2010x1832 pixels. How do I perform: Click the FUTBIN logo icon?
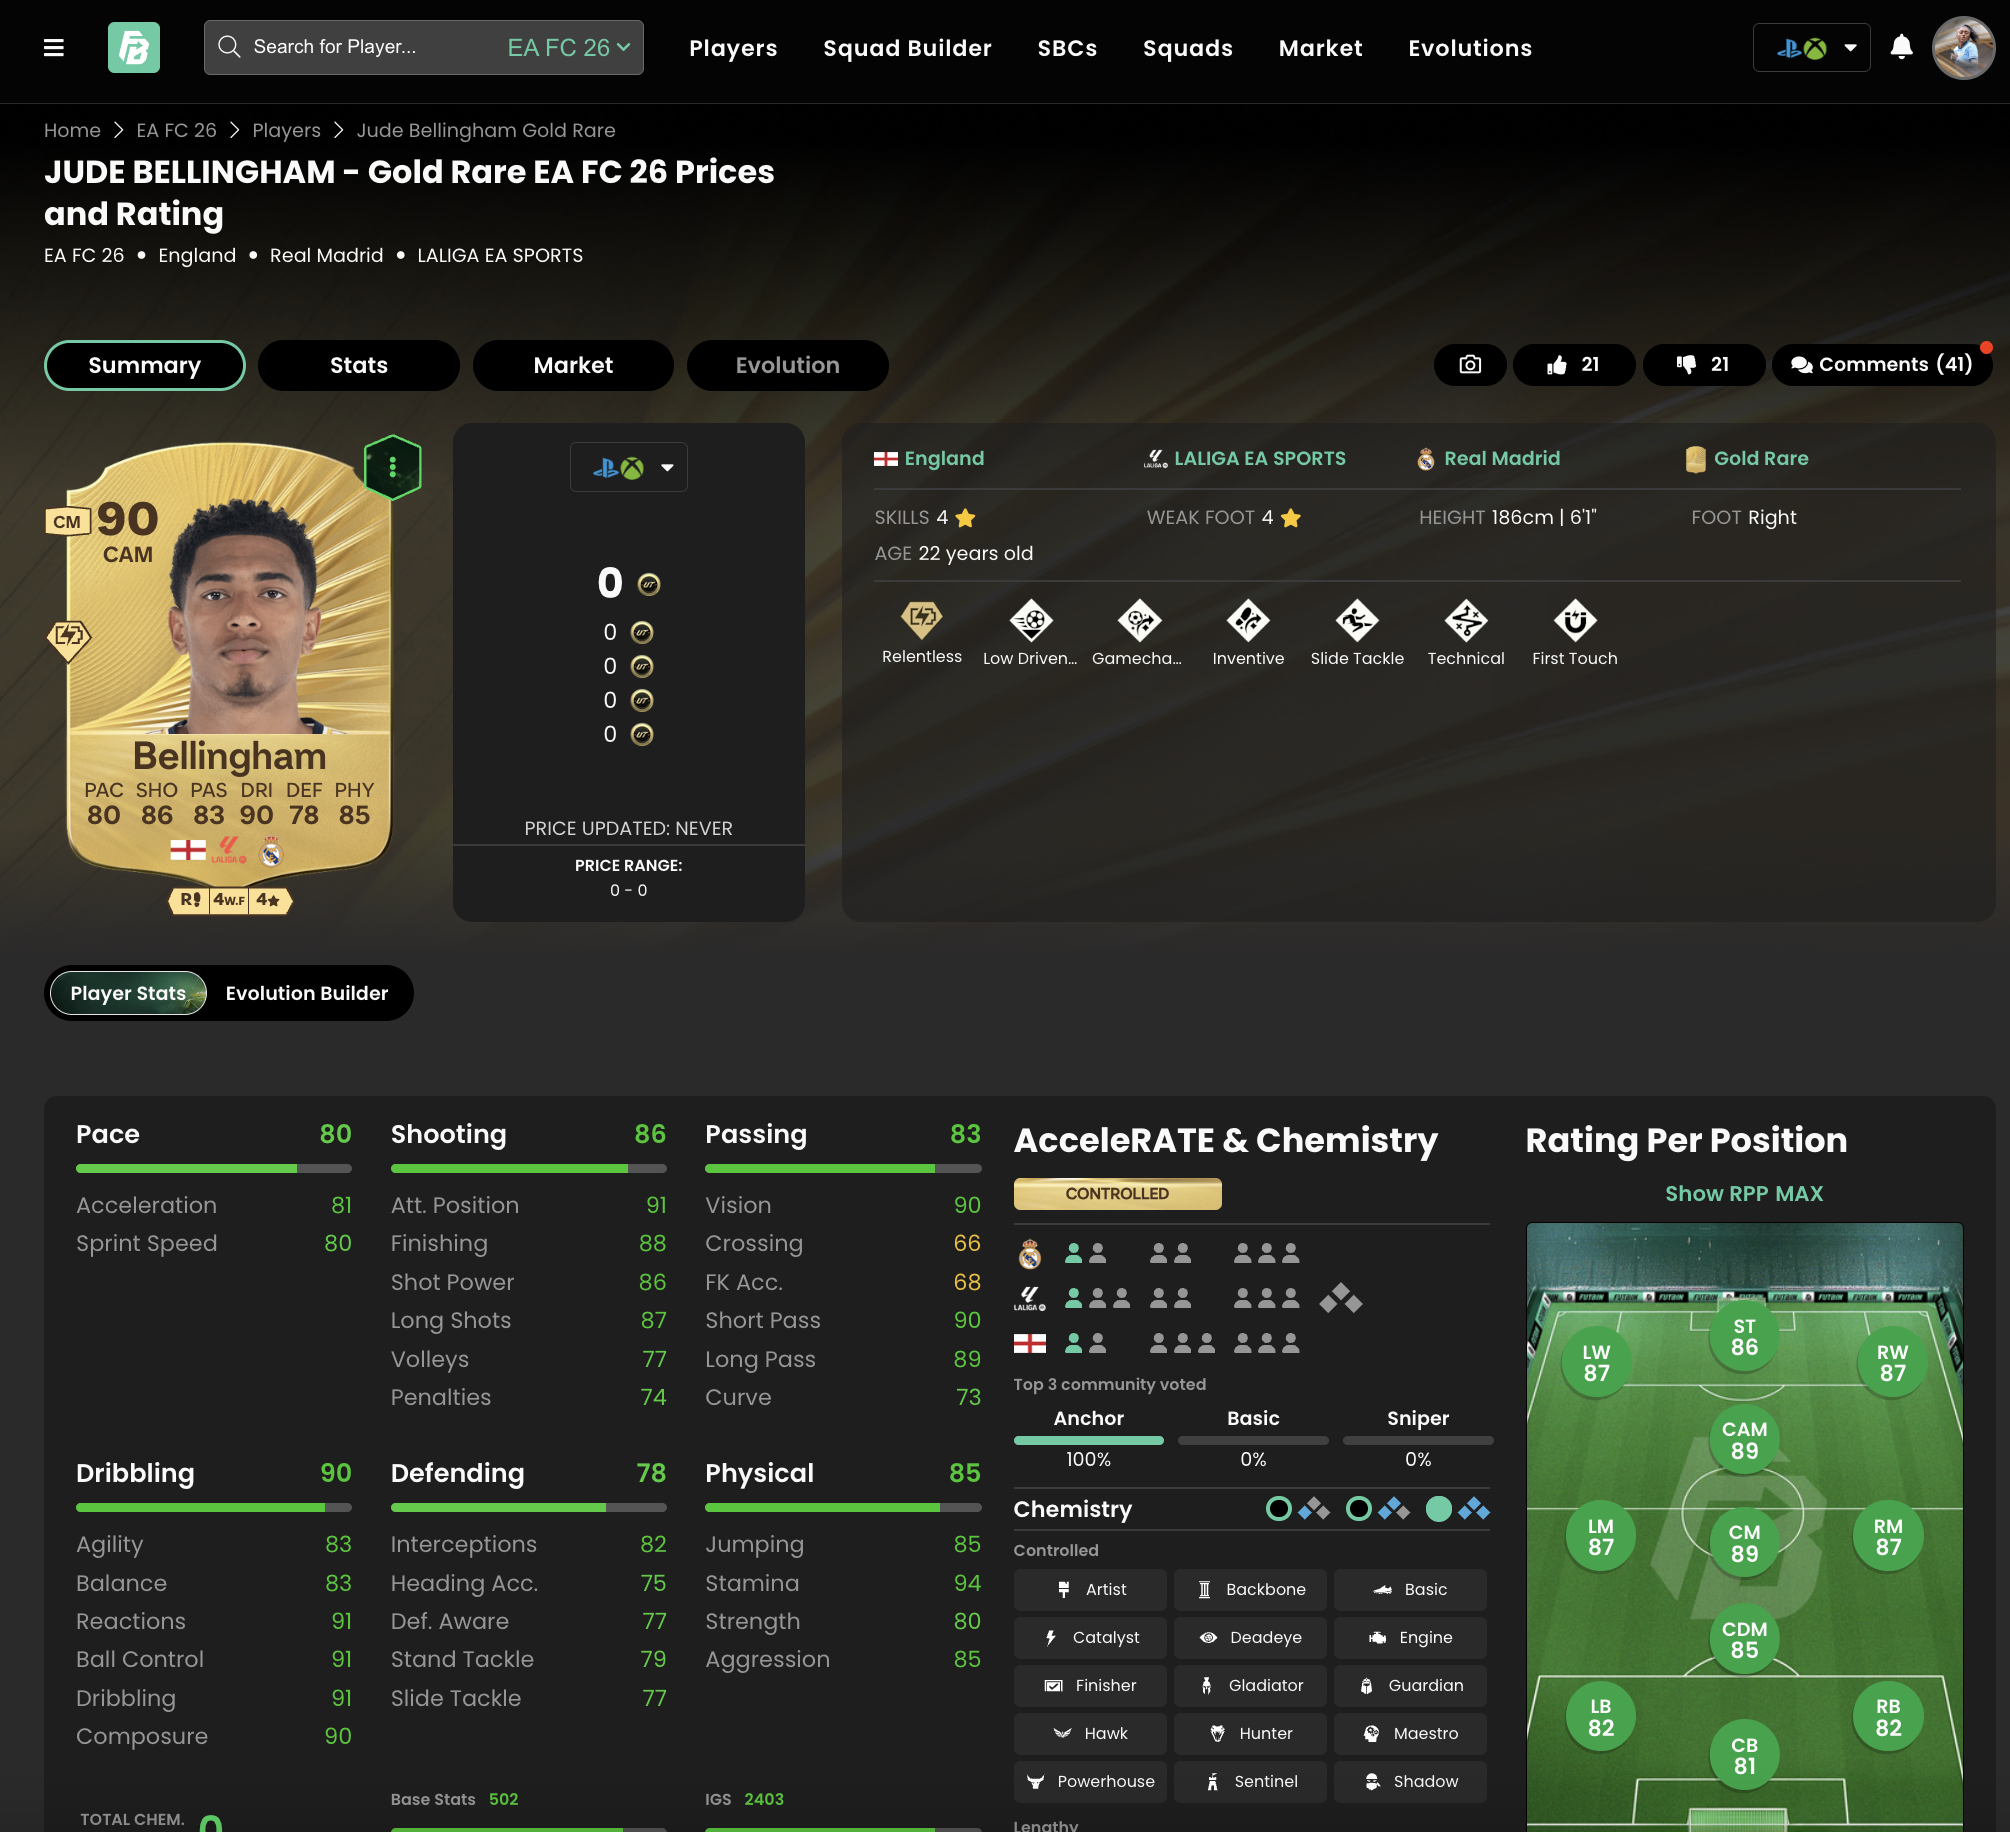click(134, 47)
